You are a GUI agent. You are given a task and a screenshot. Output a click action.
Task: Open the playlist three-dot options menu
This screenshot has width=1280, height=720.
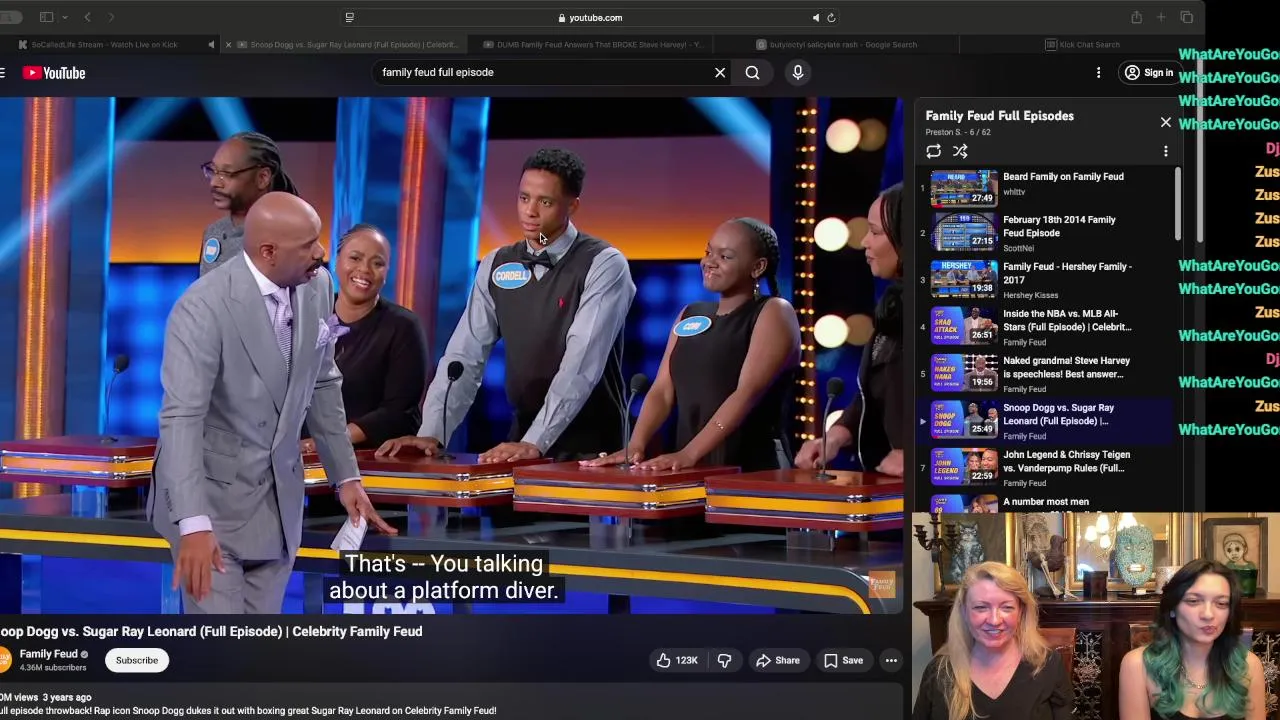[x=1165, y=151]
